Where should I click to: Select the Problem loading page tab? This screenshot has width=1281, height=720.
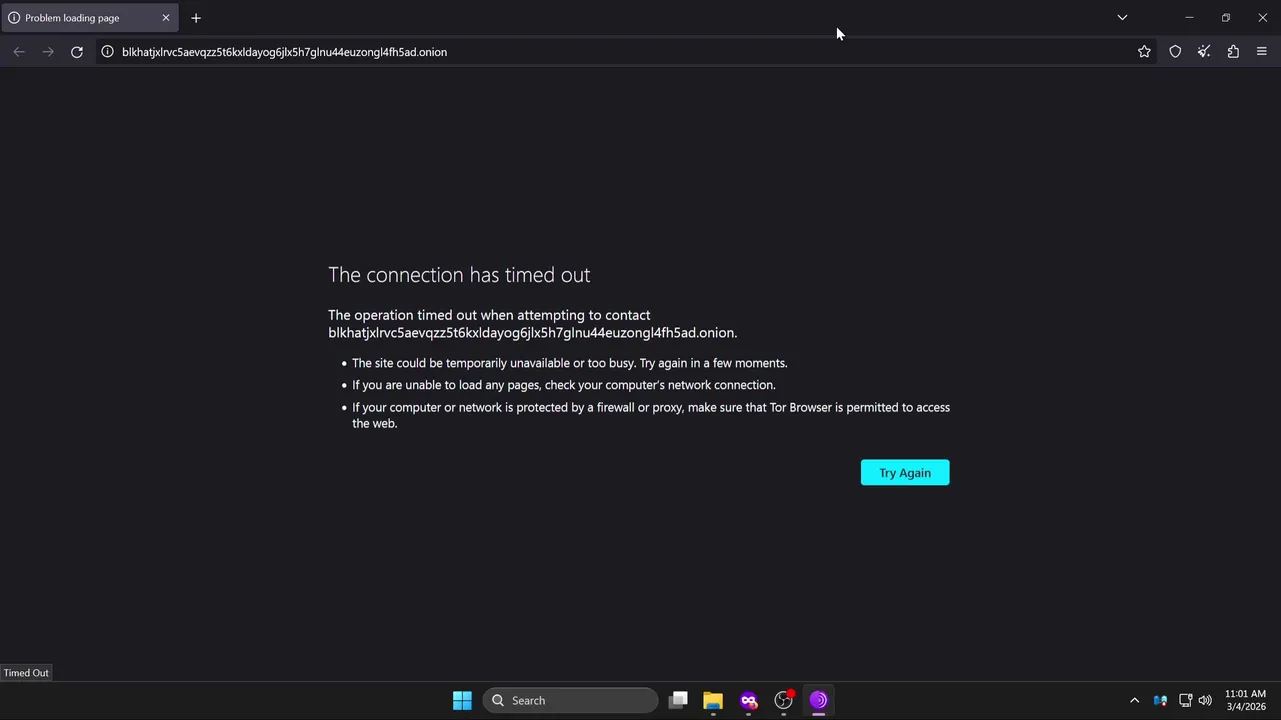[89, 18]
